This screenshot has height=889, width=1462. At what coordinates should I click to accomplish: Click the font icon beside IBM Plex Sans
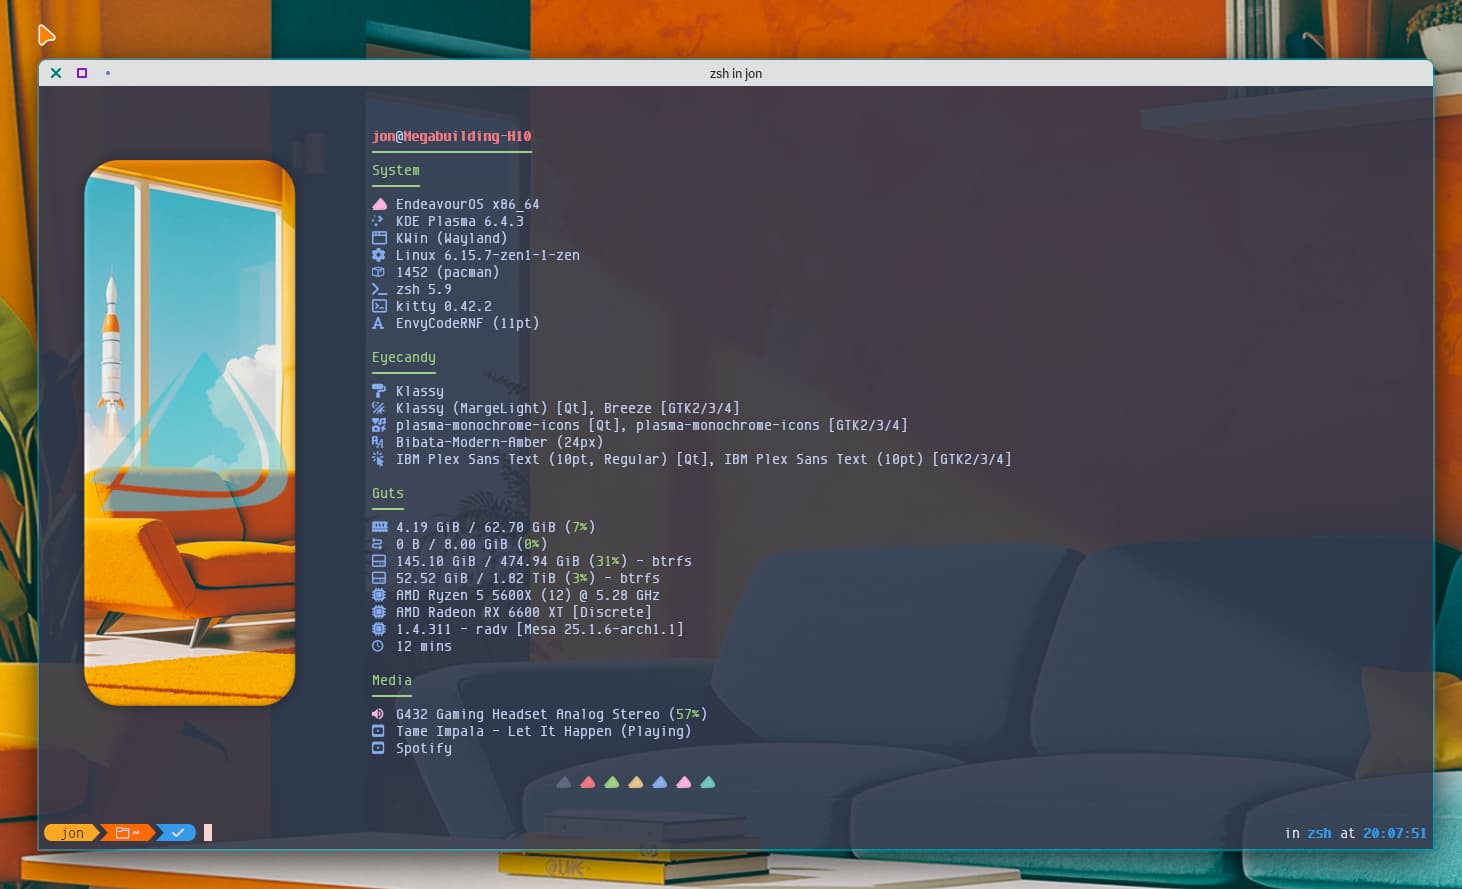click(378, 459)
